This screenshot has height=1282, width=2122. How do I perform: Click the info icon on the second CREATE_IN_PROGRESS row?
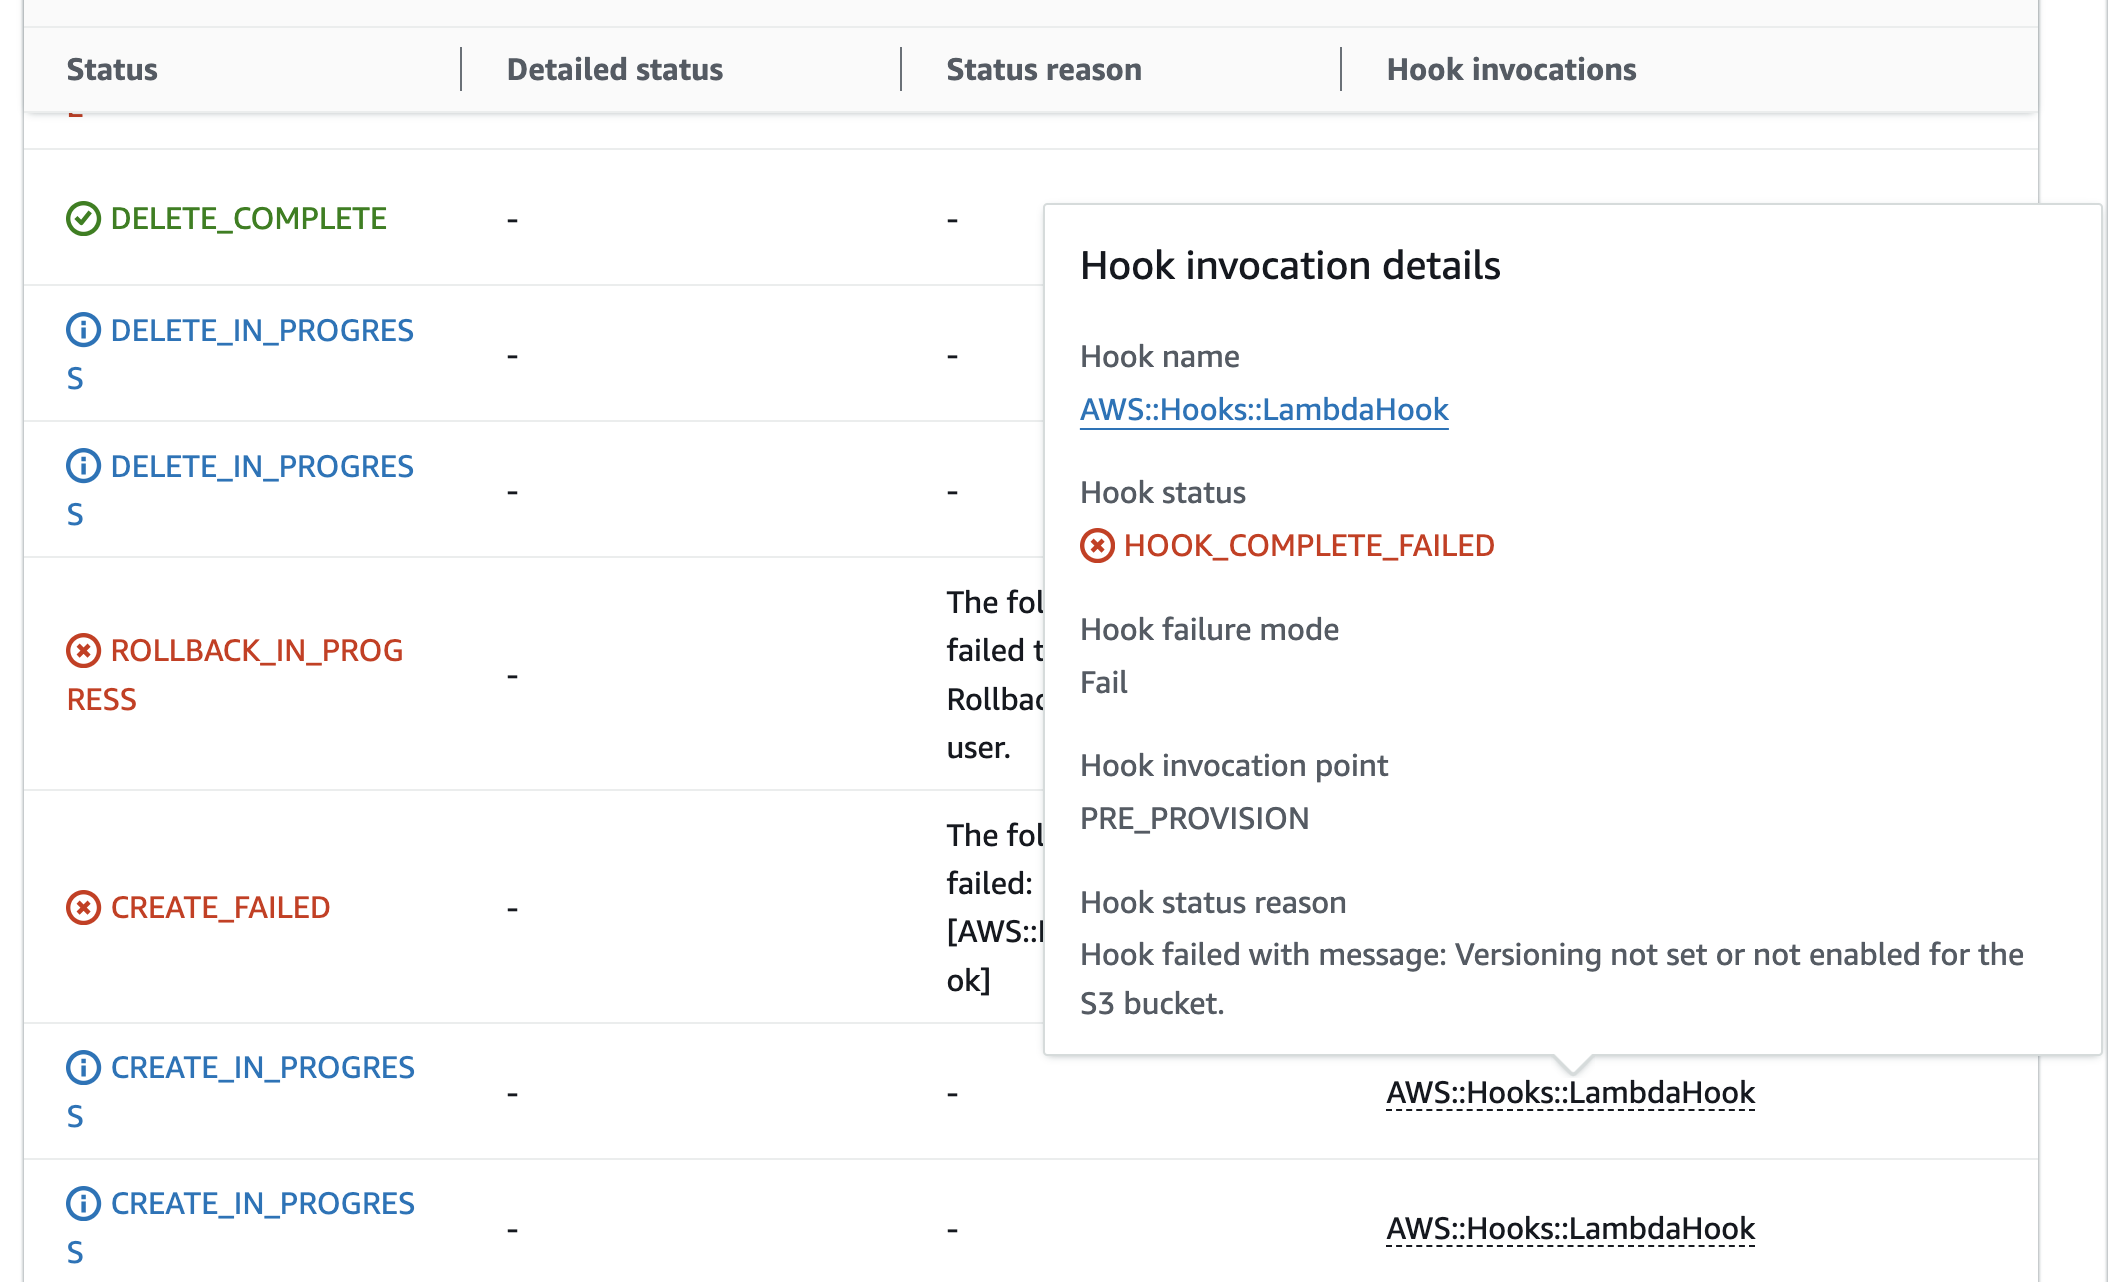click(x=83, y=1202)
